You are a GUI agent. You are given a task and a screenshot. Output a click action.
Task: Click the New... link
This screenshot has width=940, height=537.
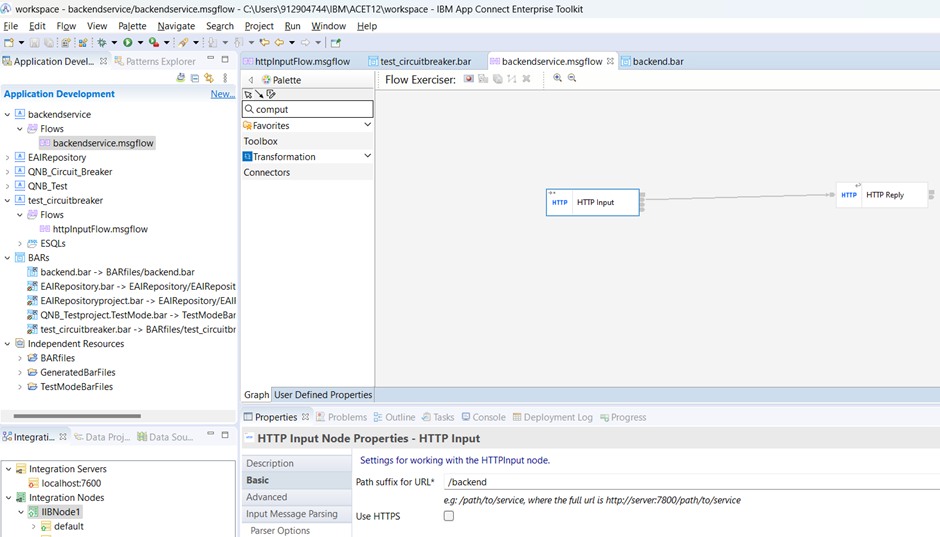tap(222, 94)
